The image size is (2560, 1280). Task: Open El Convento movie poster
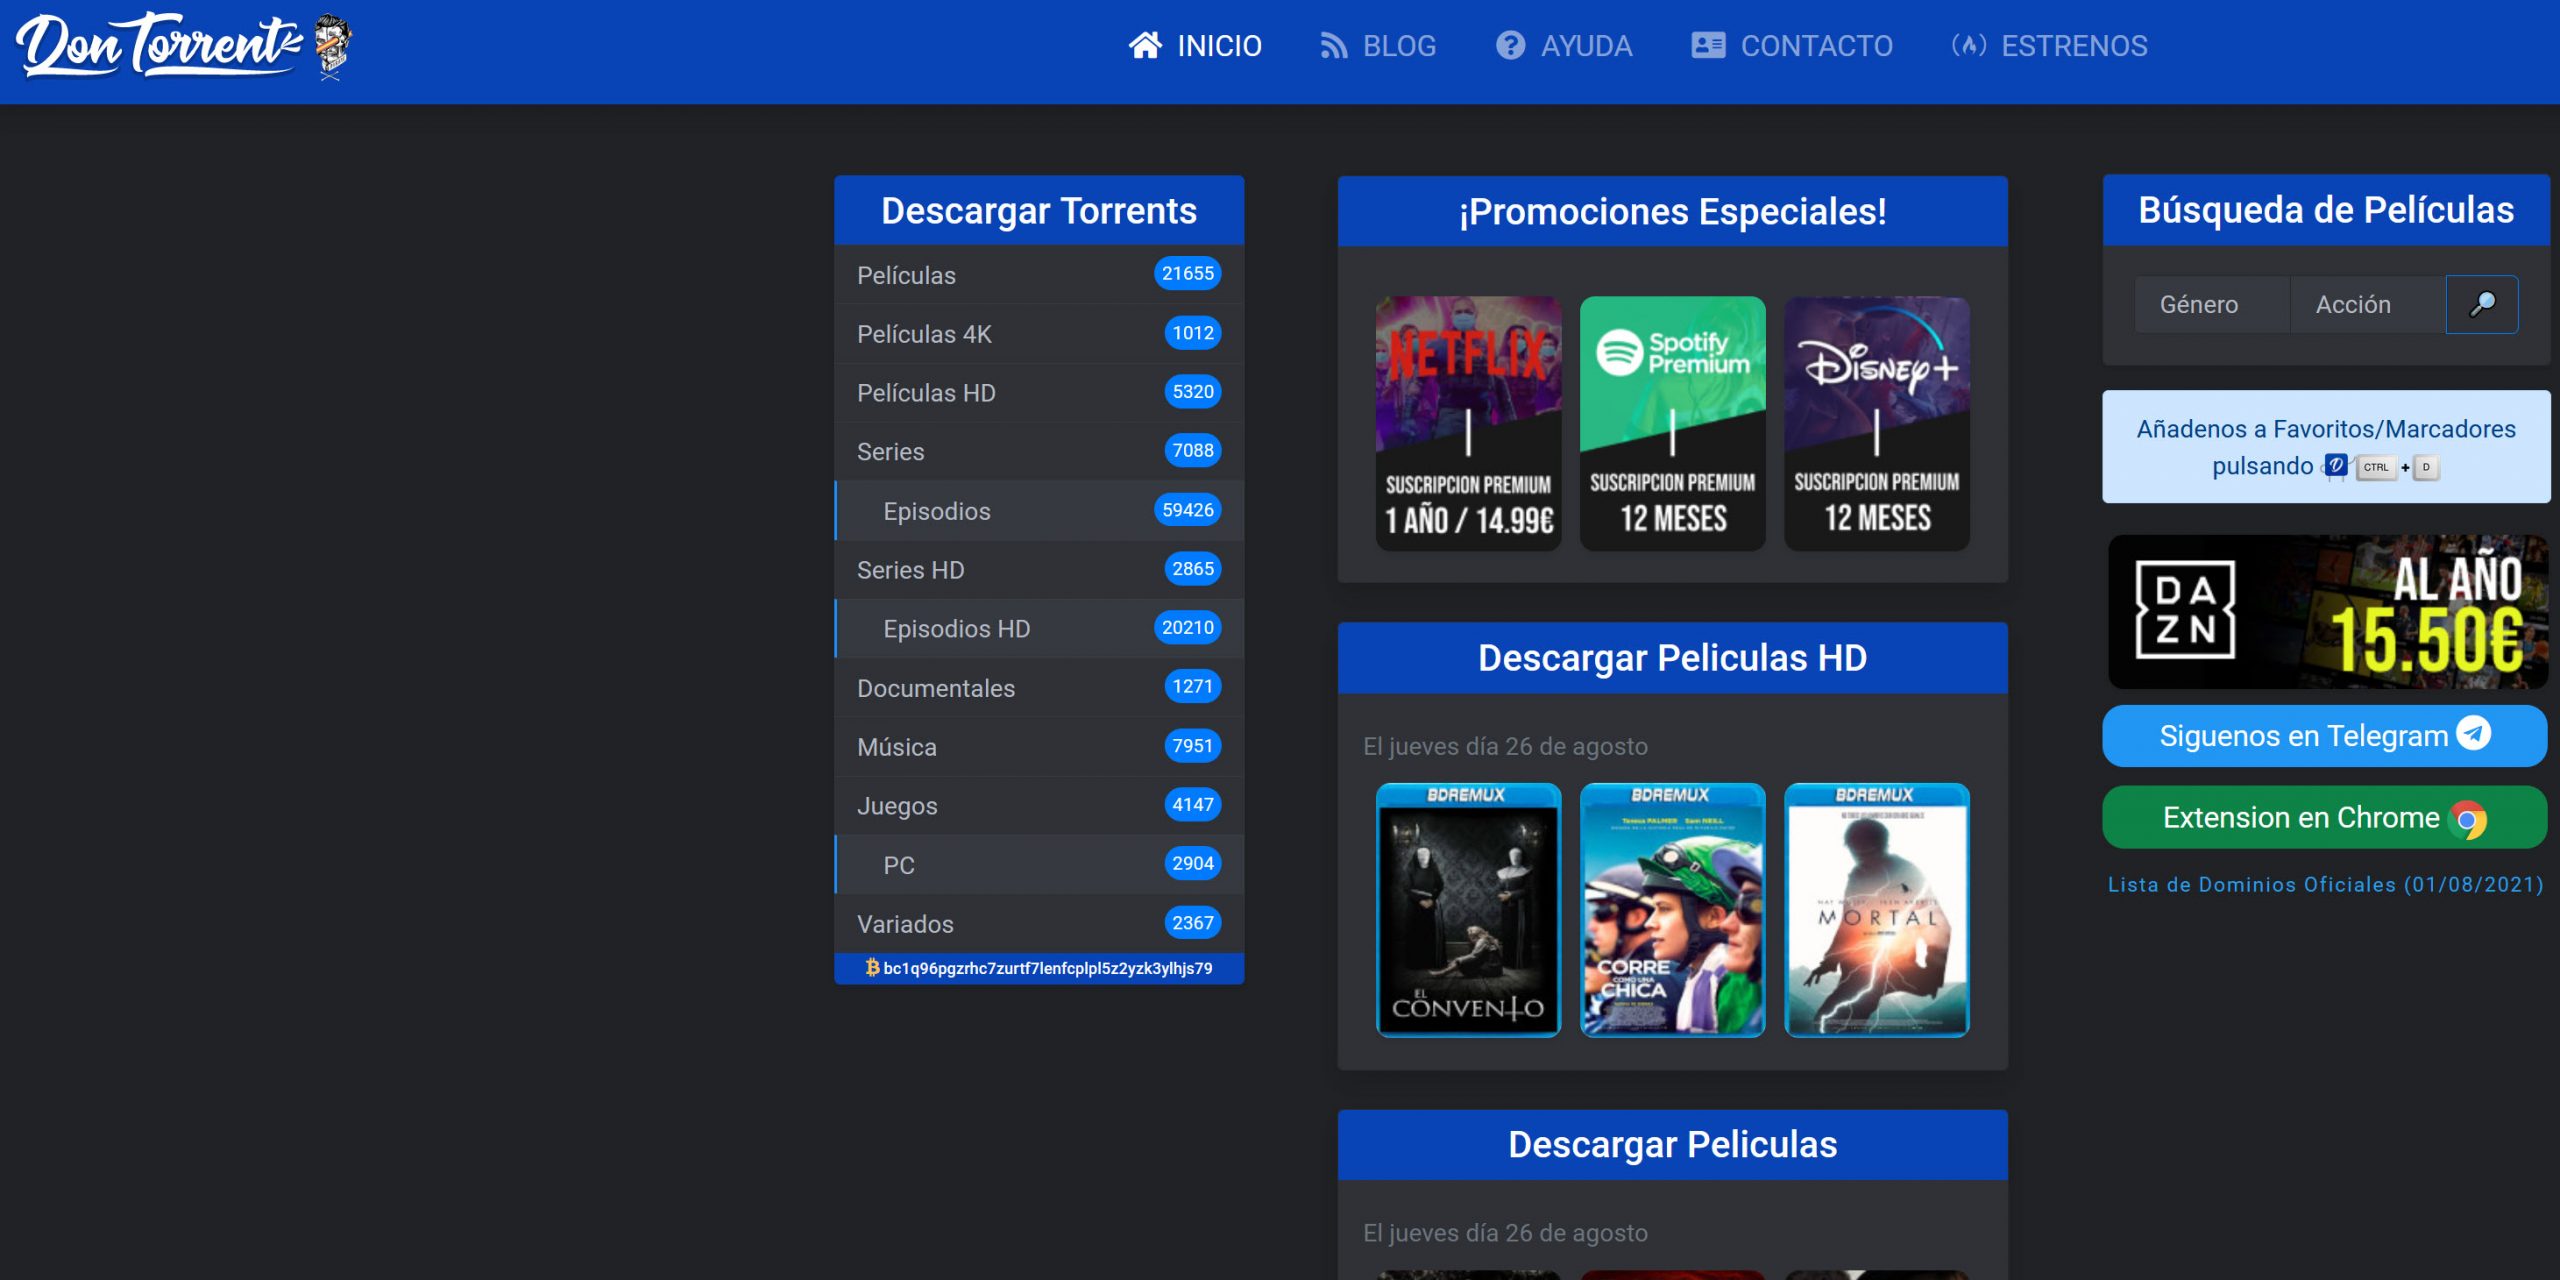(1468, 910)
